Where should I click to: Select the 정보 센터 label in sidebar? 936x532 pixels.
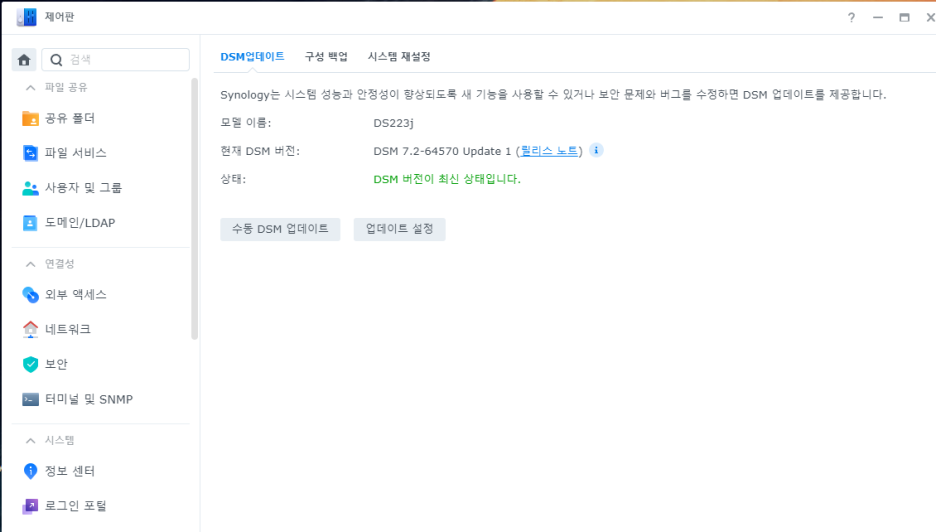[x=70, y=471]
